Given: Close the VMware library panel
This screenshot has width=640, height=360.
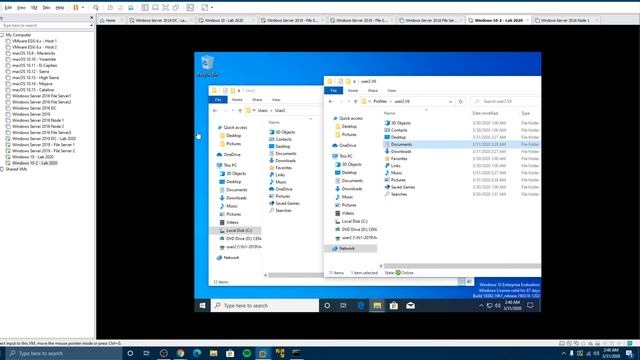Looking at the screenshot, I should point(91,18).
